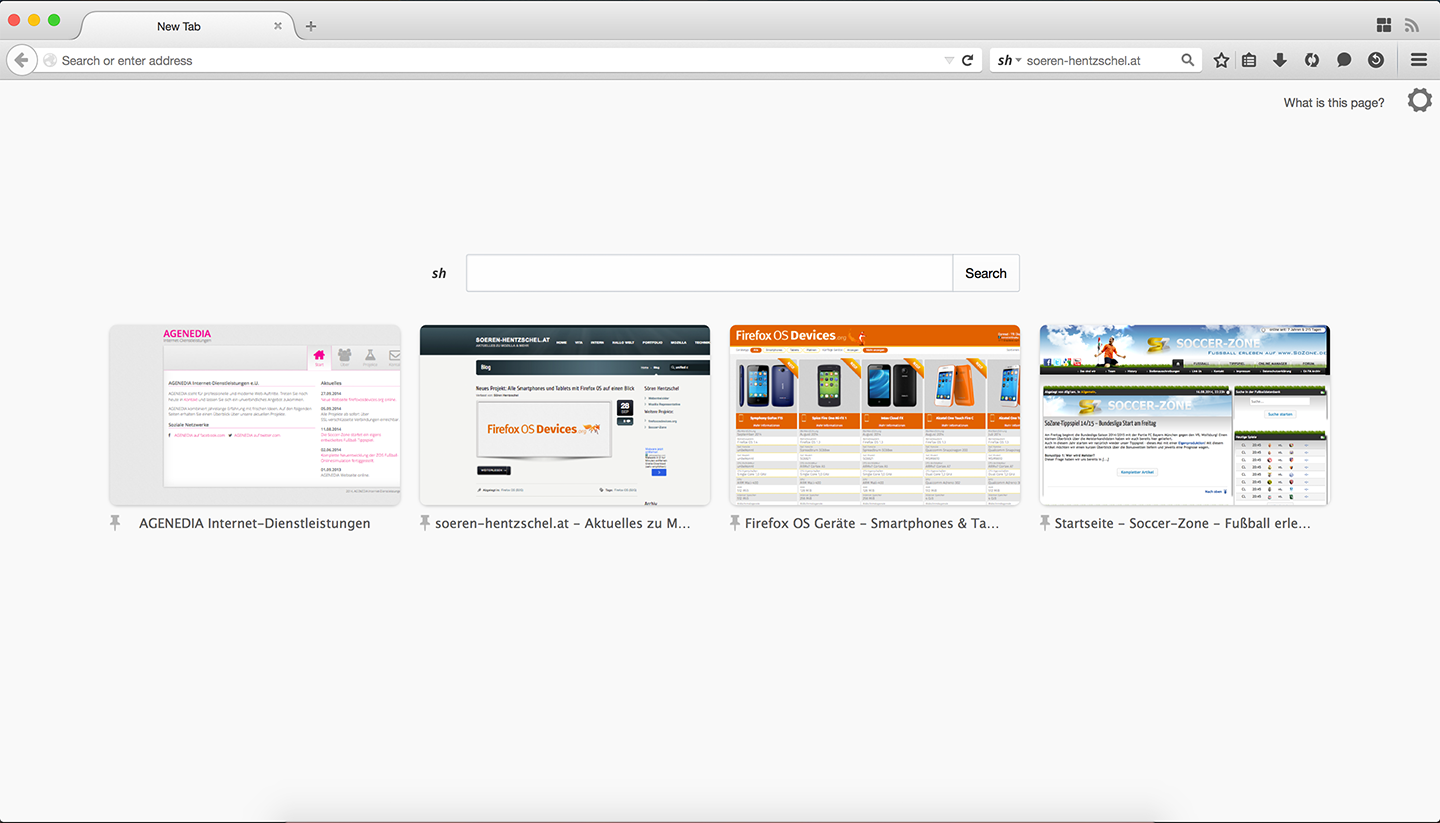The width and height of the screenshot is (1440, 823).
Task: Click the Firefox OS Geräte – Smartphones title
Action: coord(872,523)
